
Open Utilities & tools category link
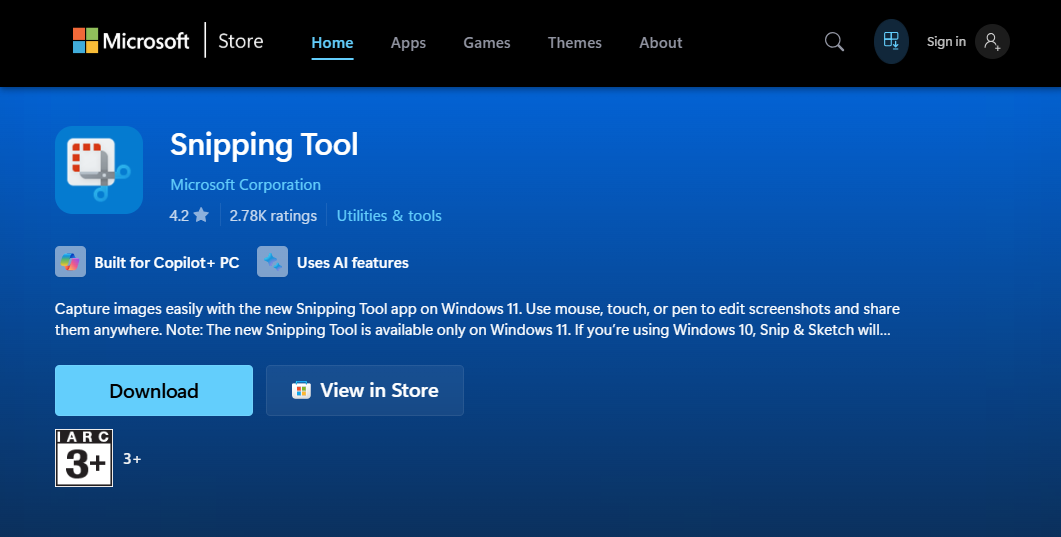(x=389, y=216)
